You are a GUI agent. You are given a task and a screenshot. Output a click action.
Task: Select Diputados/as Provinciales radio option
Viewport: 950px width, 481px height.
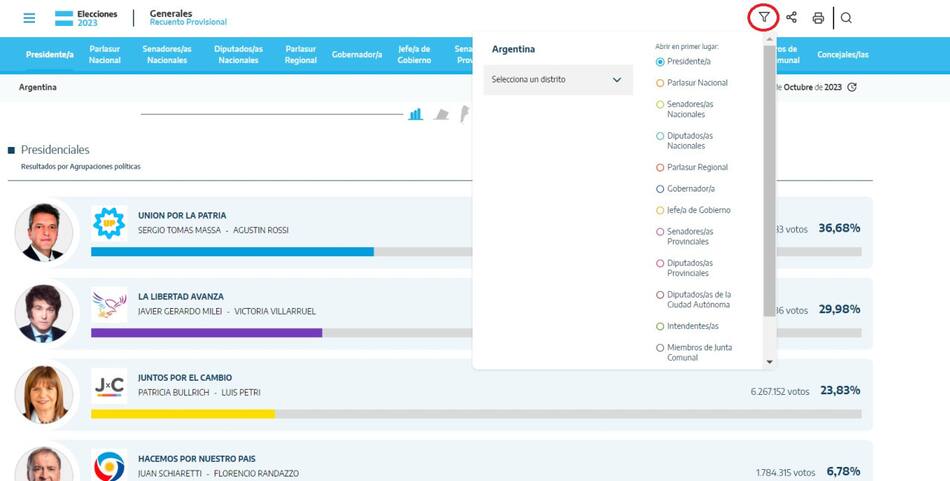point(660,264)
